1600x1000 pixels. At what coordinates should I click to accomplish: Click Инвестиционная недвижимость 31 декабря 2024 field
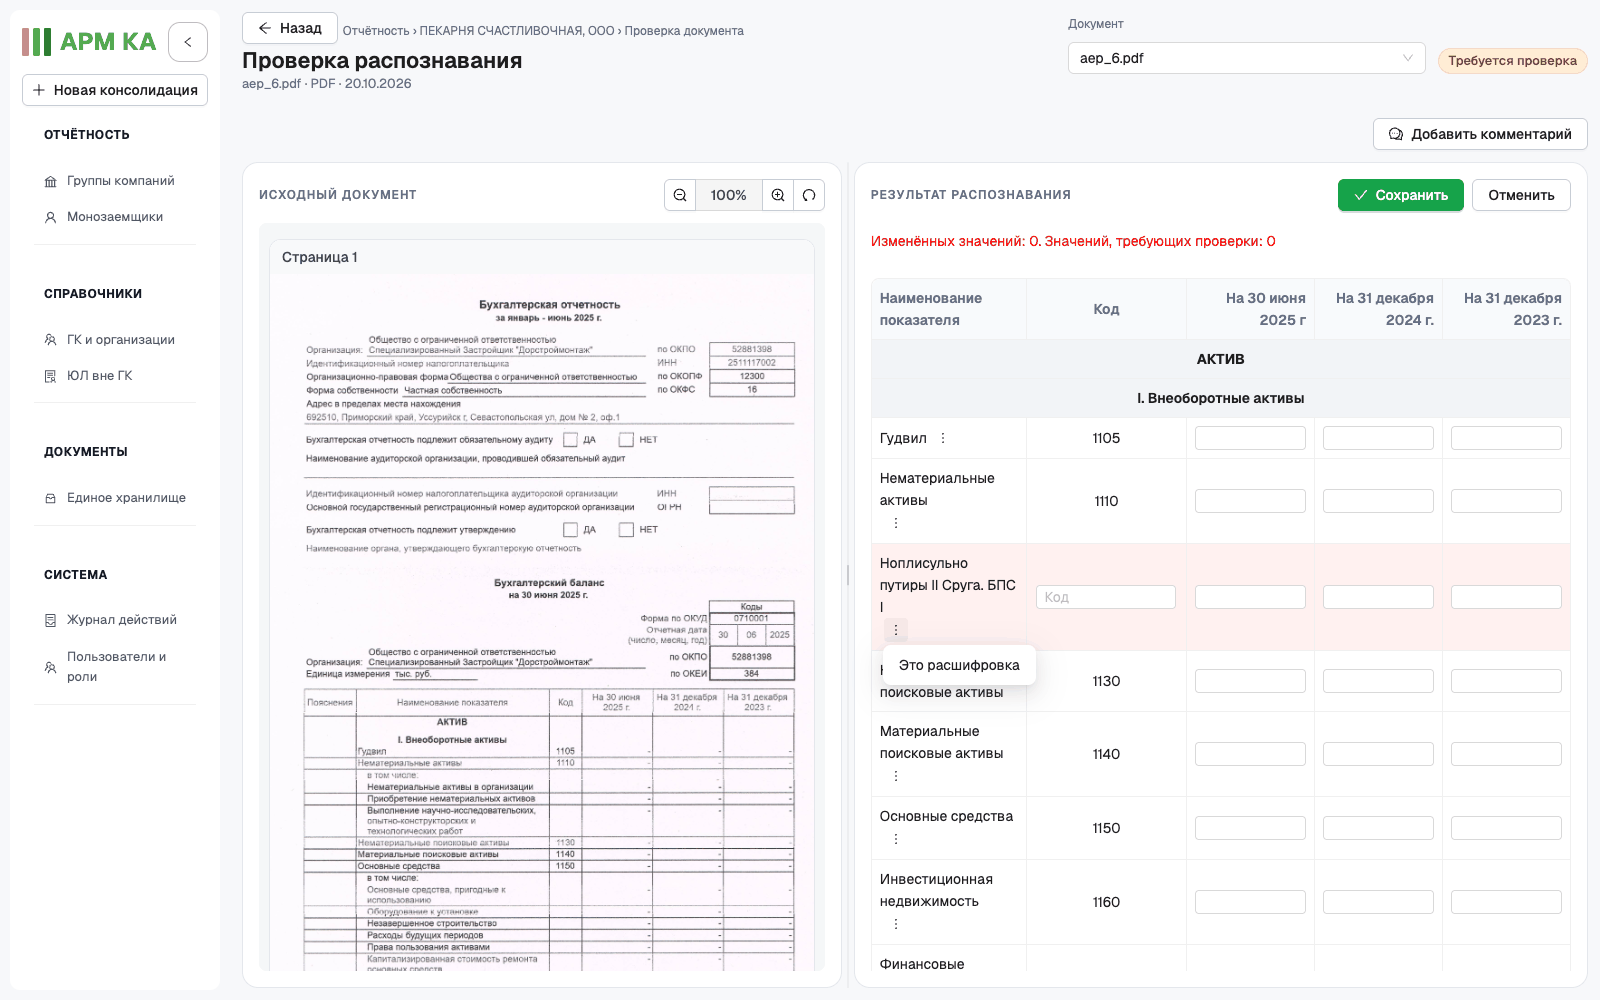tap(1378, 902)
